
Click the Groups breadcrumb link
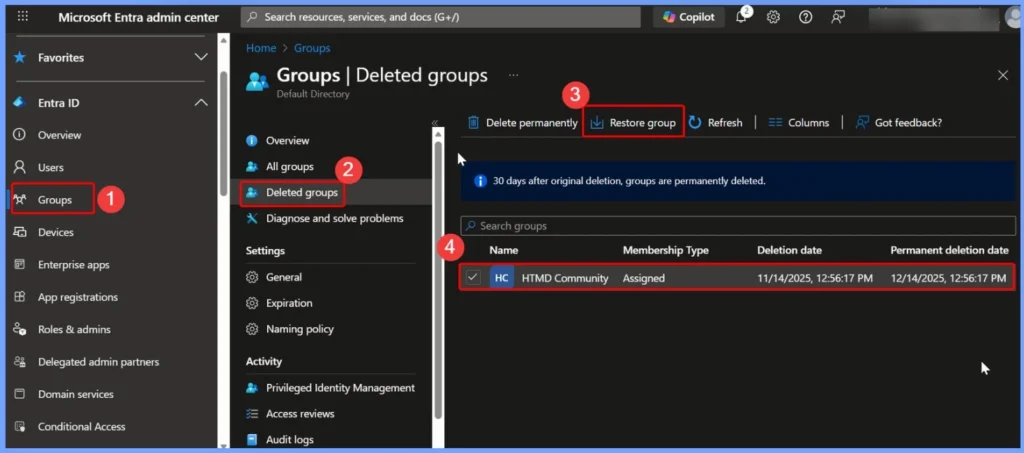pos(312,48)
